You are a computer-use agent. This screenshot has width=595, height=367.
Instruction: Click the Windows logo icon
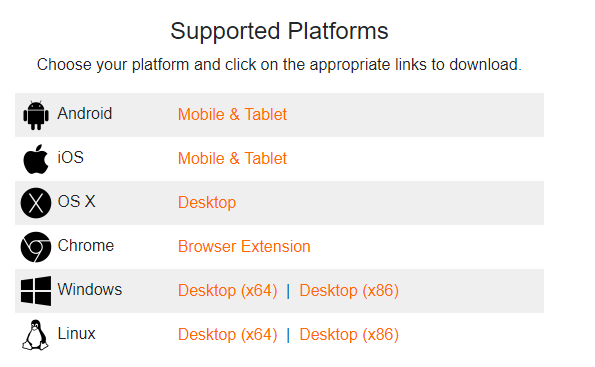pyautogui.click(x=36, y=291)
